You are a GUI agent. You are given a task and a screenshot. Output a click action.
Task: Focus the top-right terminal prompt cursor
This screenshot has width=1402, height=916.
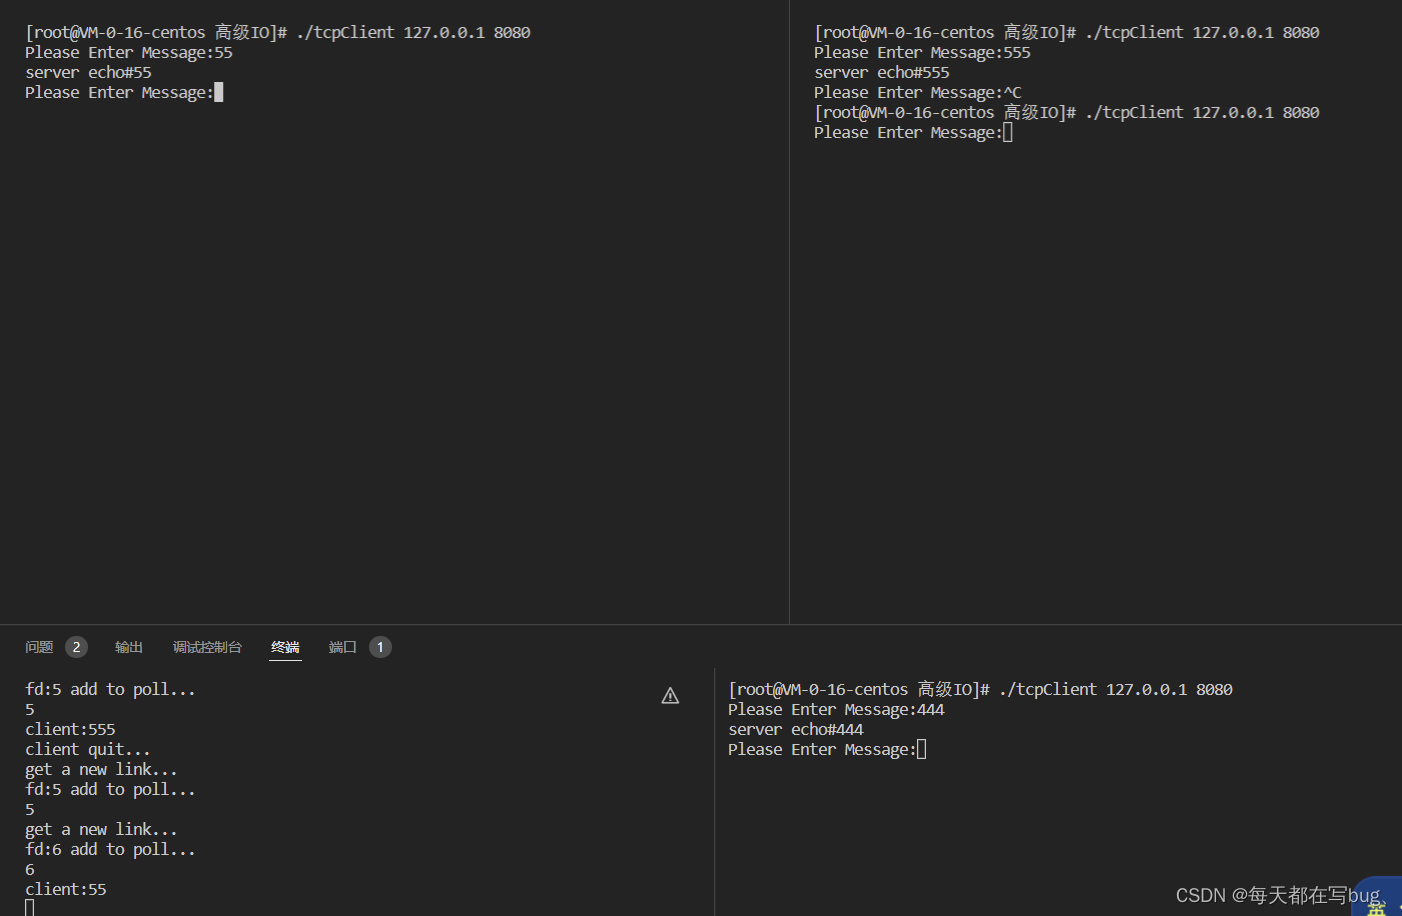tap(1008, 132)
